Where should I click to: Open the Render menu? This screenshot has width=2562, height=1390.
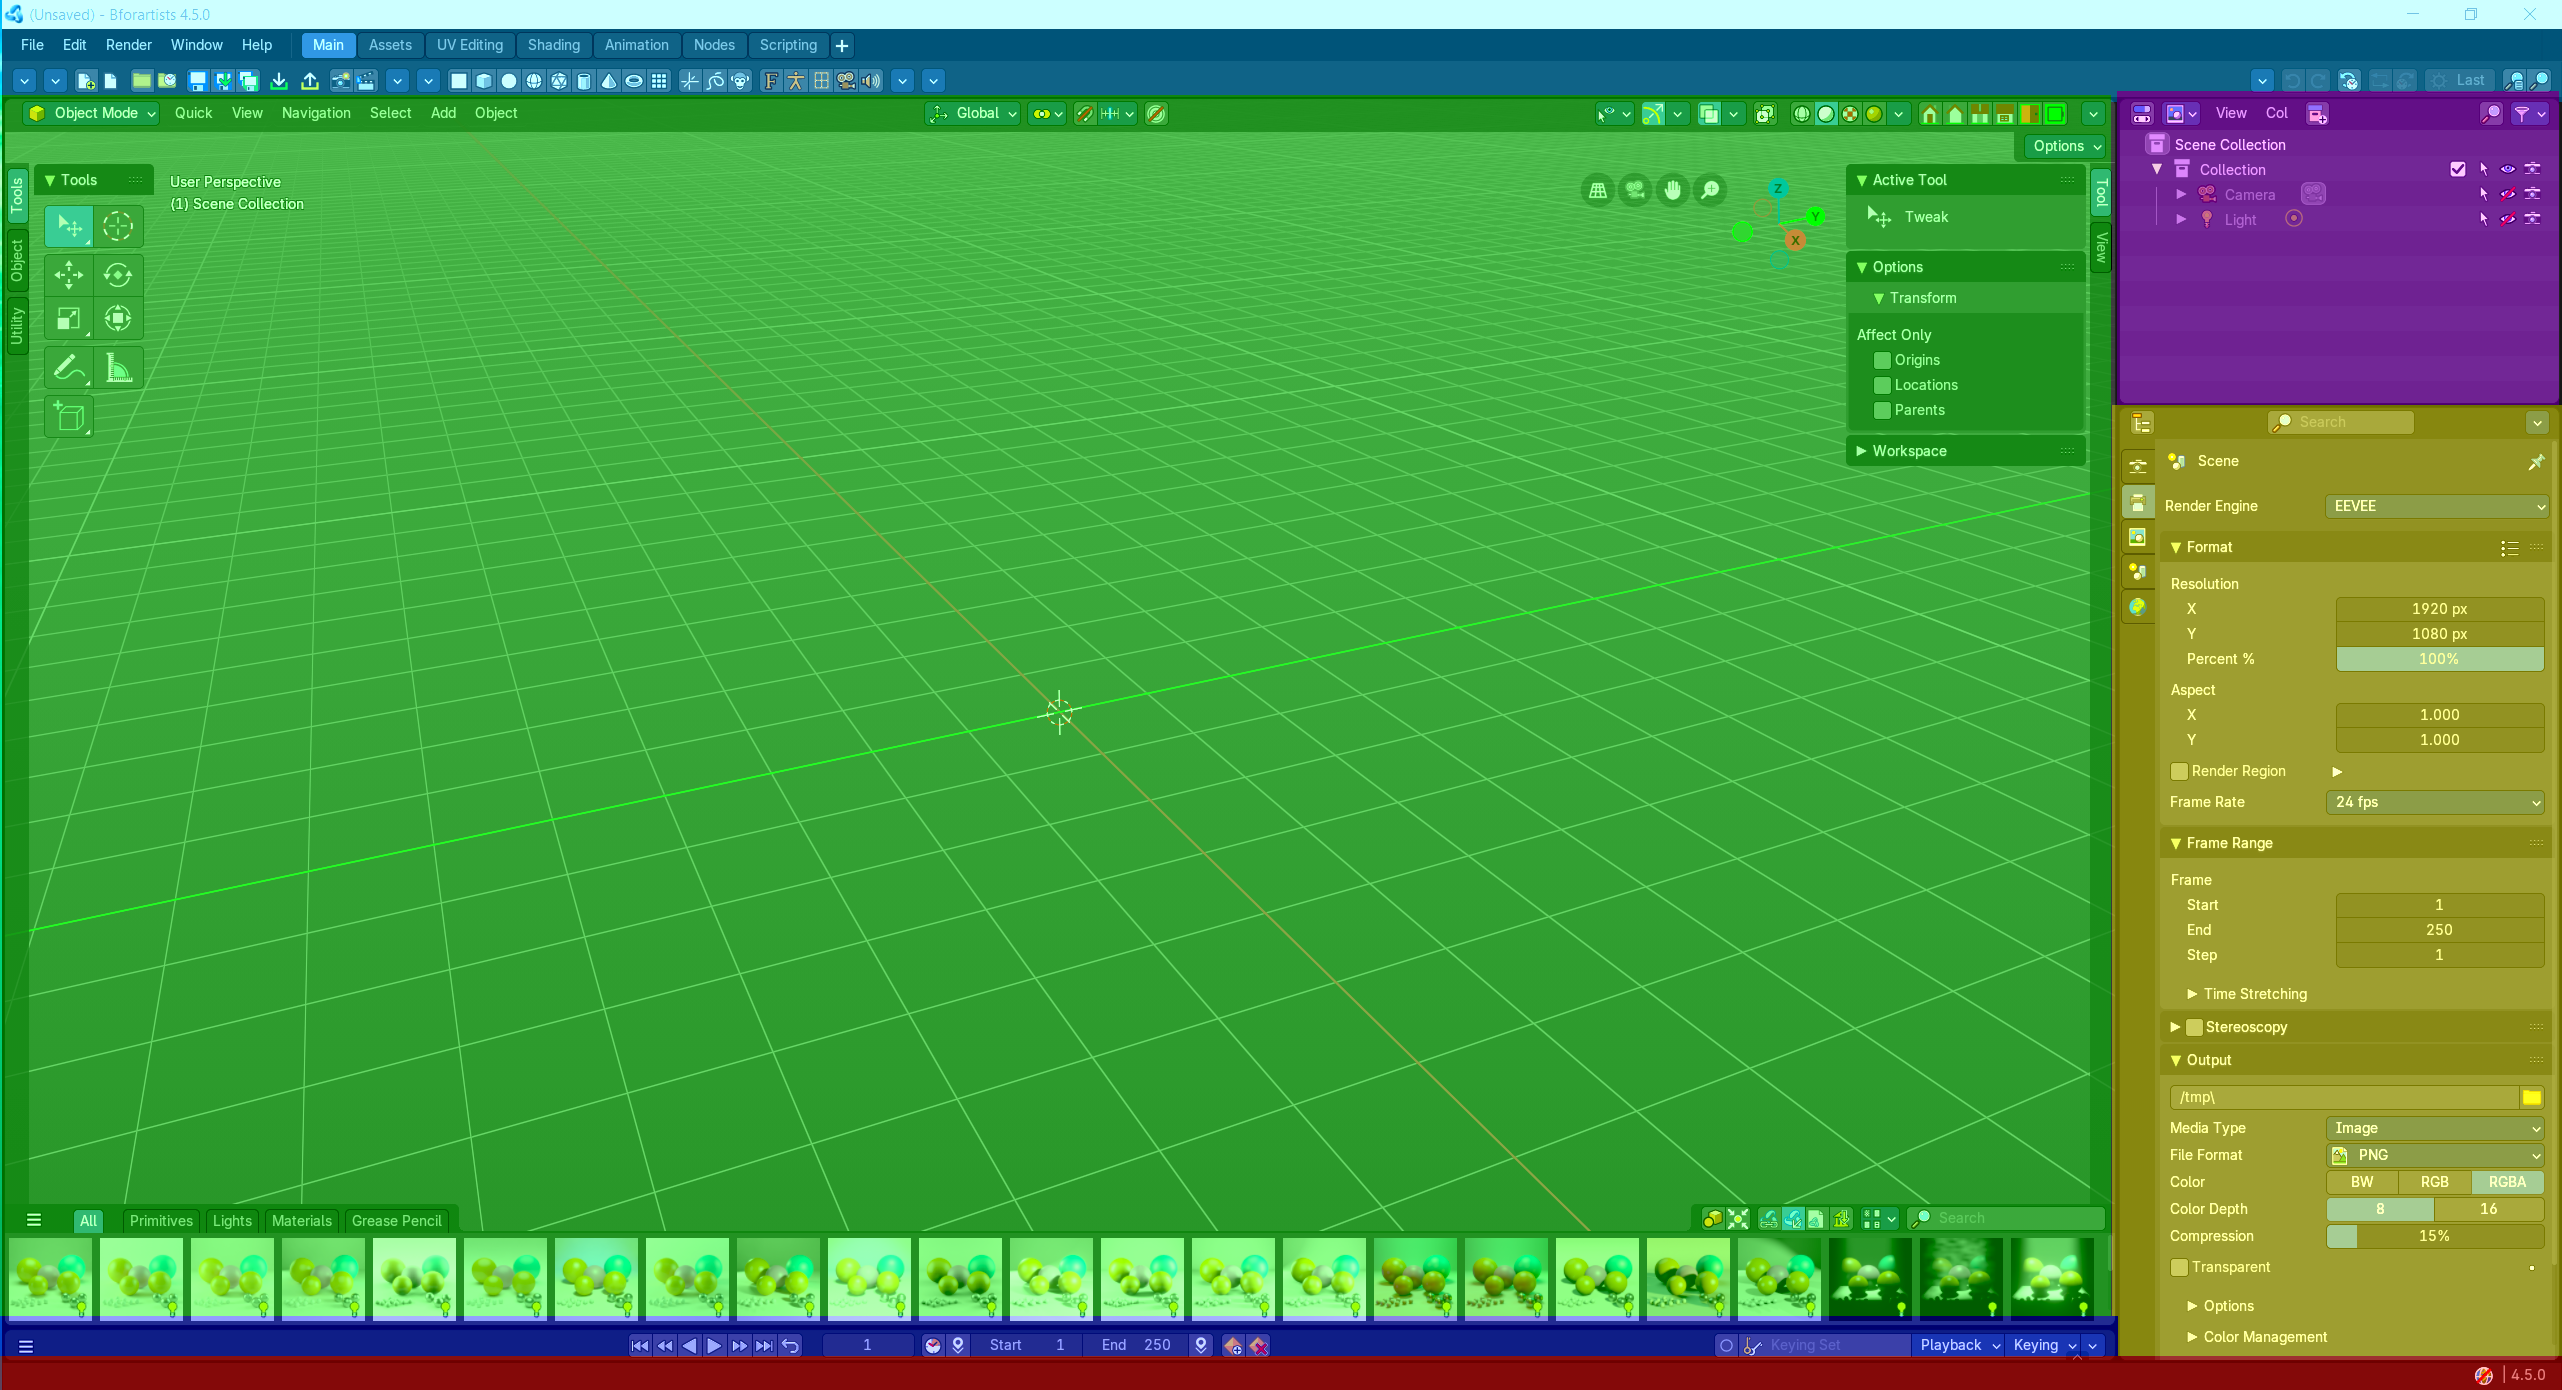[129, 45]
